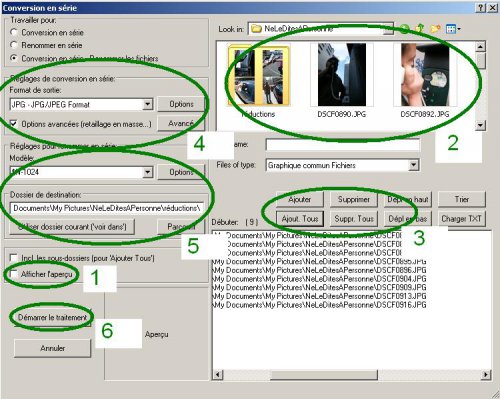Click 'Parcourir' to browse destination folder

[181, 227]
